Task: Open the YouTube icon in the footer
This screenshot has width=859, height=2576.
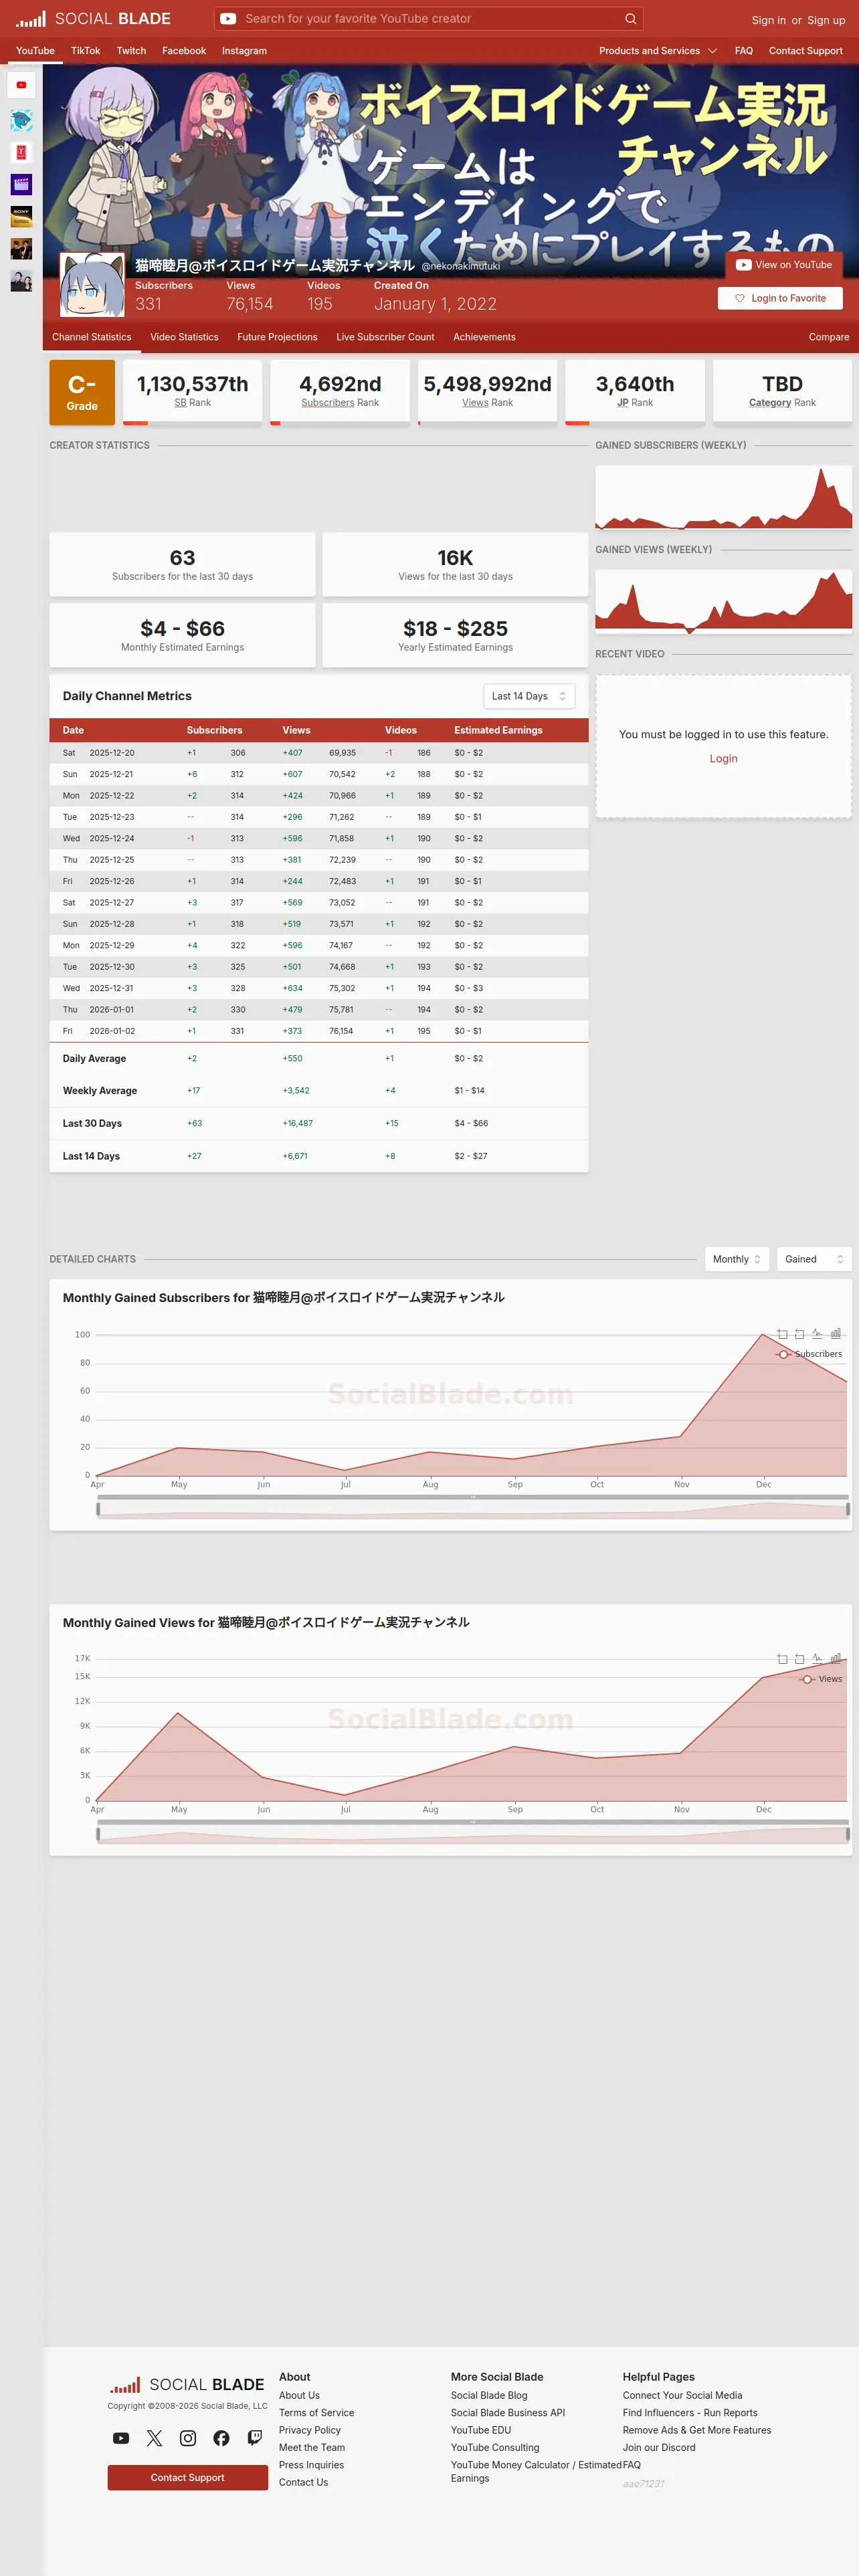Action: pos(121,2438)
